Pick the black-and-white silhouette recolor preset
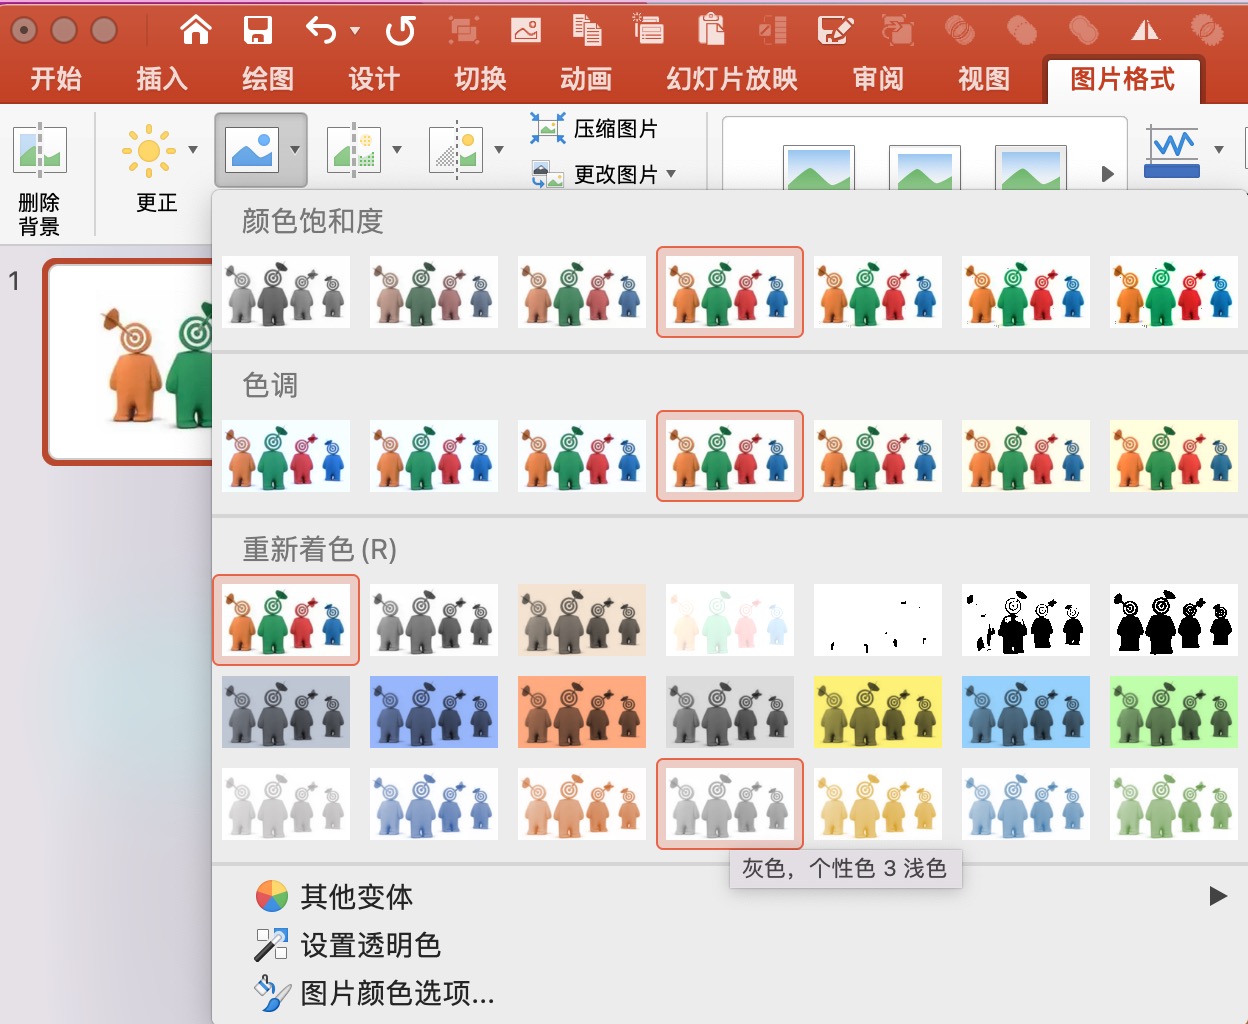The height and width of the screenshot is (1024, 1248). tap(1174, 620)
